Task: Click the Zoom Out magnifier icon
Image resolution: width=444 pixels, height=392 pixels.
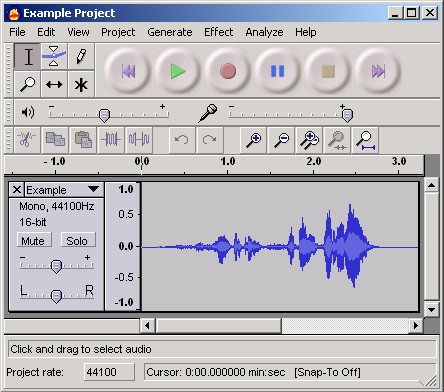Action: (x=282, y=140)
